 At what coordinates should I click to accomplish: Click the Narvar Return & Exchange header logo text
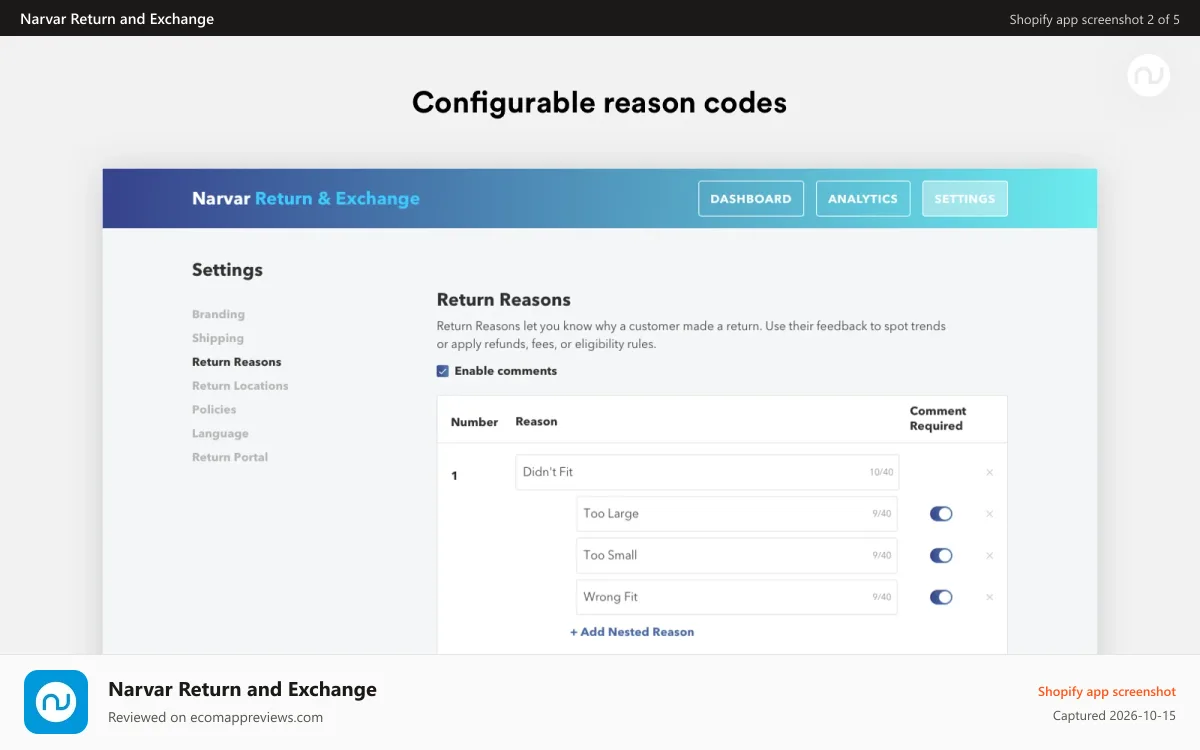(x=306, y=198)
